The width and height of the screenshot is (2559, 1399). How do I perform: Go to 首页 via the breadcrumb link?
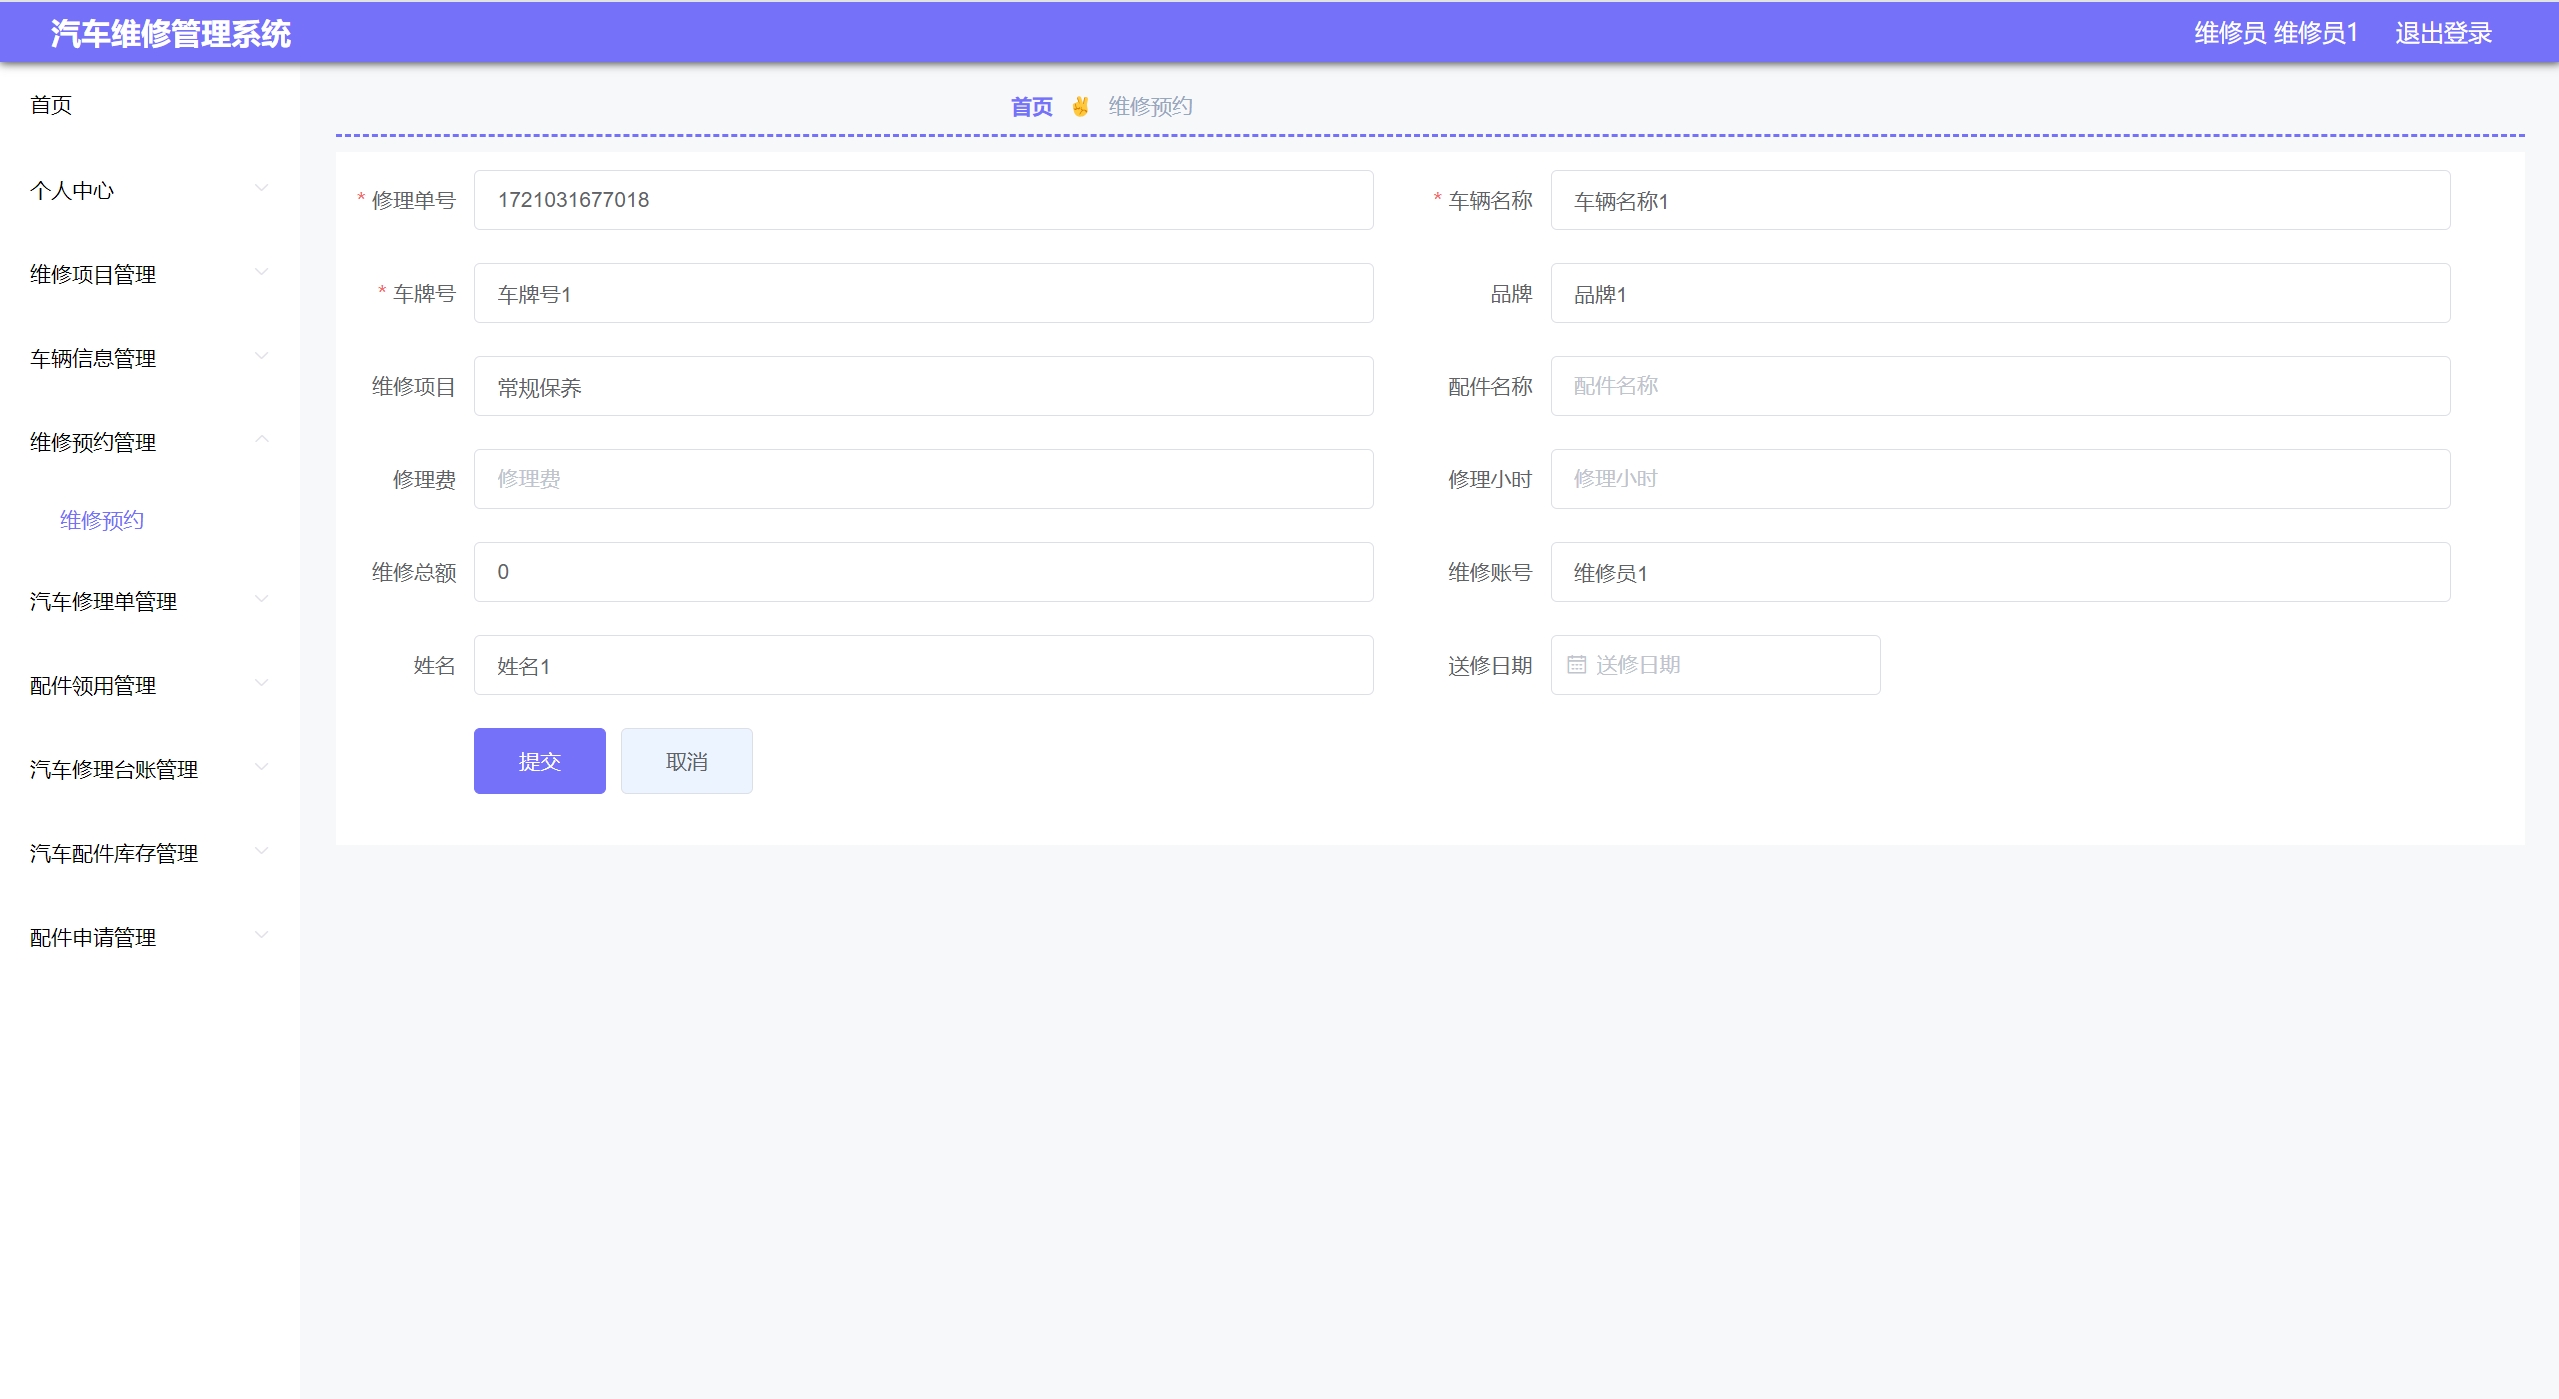1031,106
